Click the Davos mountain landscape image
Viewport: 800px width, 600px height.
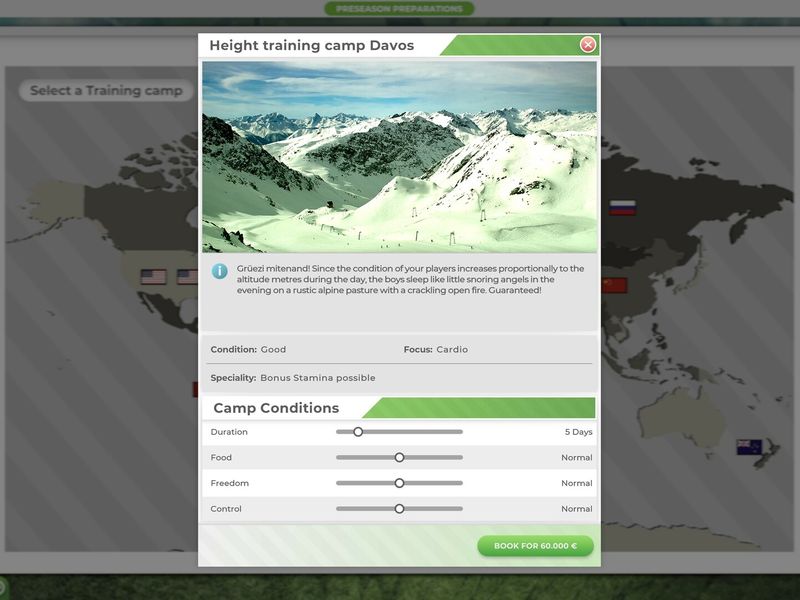click(399, 157)
